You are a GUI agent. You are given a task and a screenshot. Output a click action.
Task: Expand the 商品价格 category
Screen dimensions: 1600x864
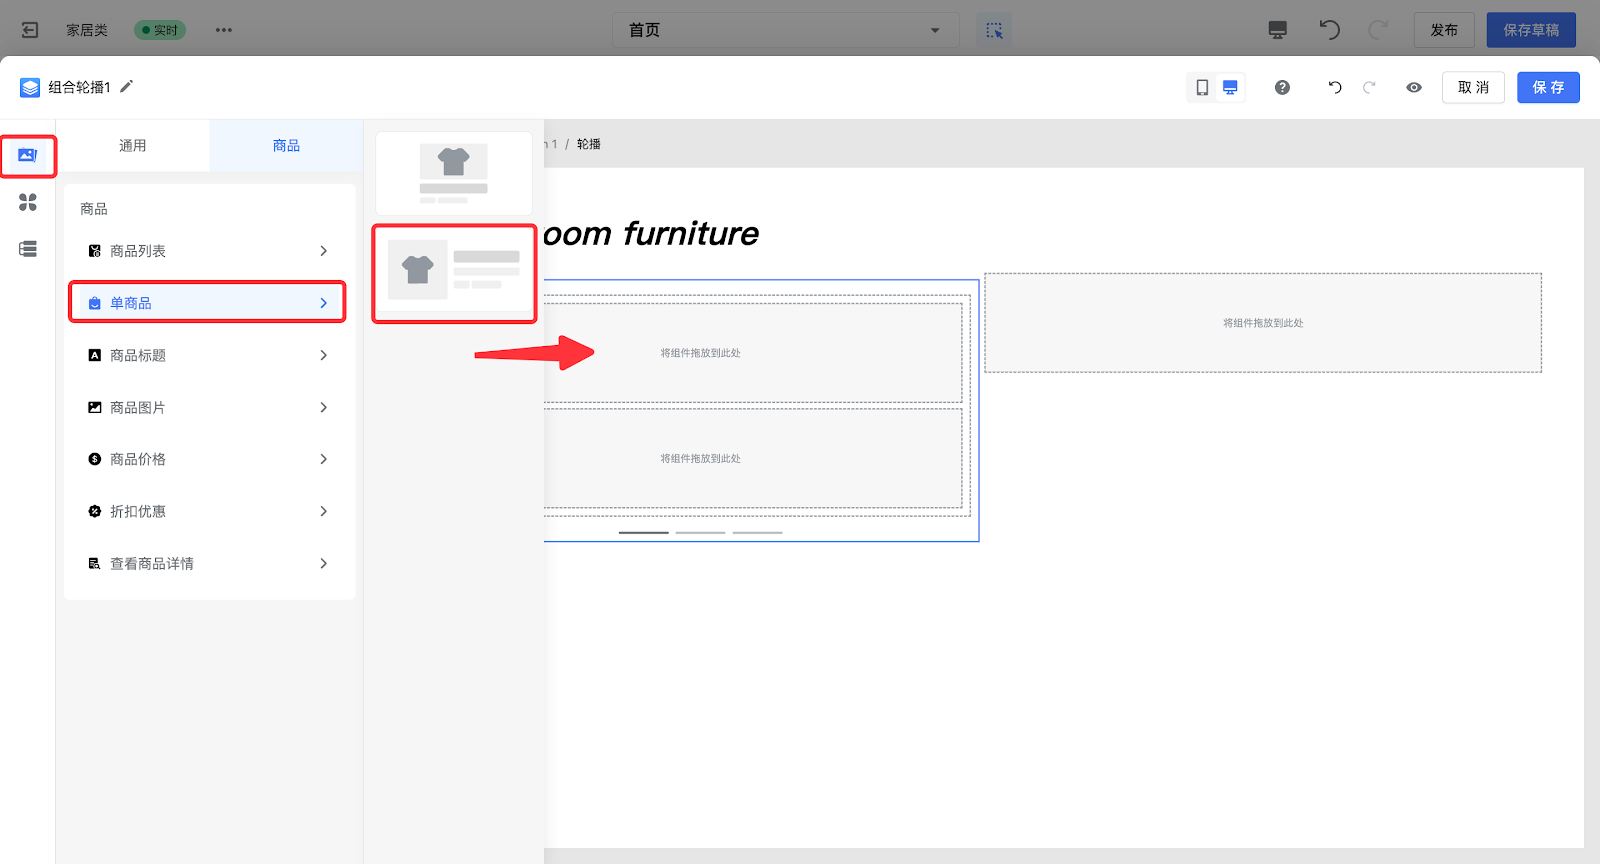208,459
